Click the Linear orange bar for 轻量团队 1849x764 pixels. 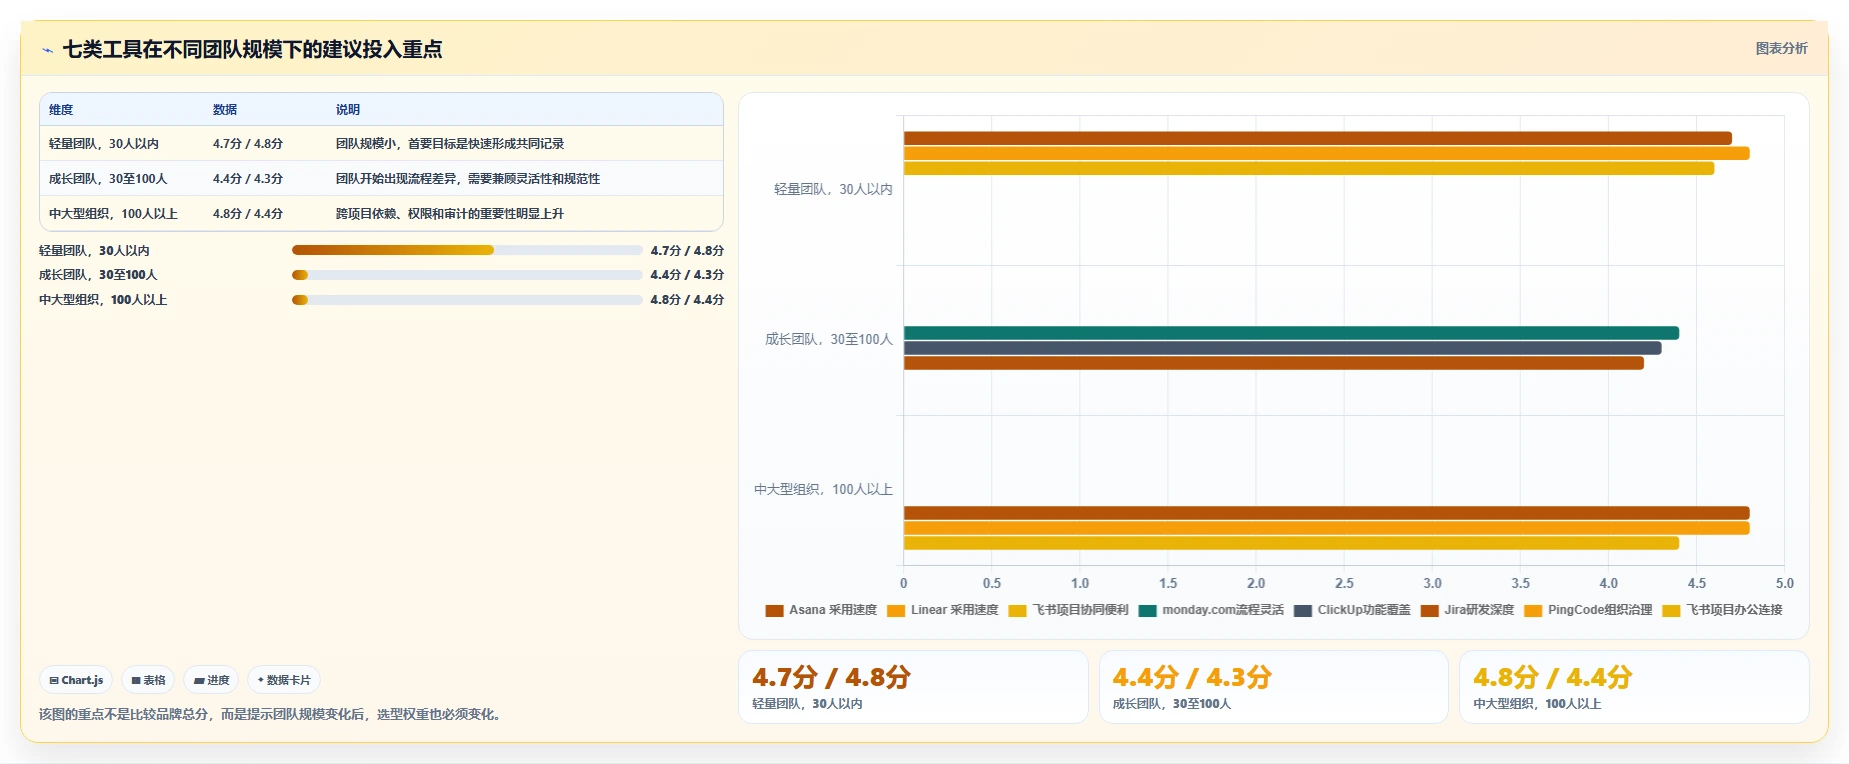point(1326,153)
